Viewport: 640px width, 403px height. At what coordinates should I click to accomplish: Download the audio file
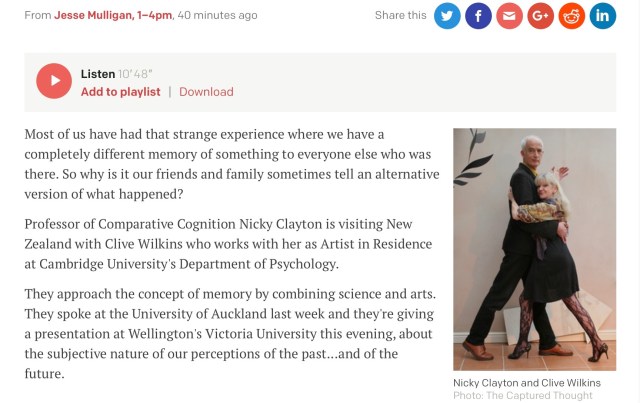pos(206,92)
